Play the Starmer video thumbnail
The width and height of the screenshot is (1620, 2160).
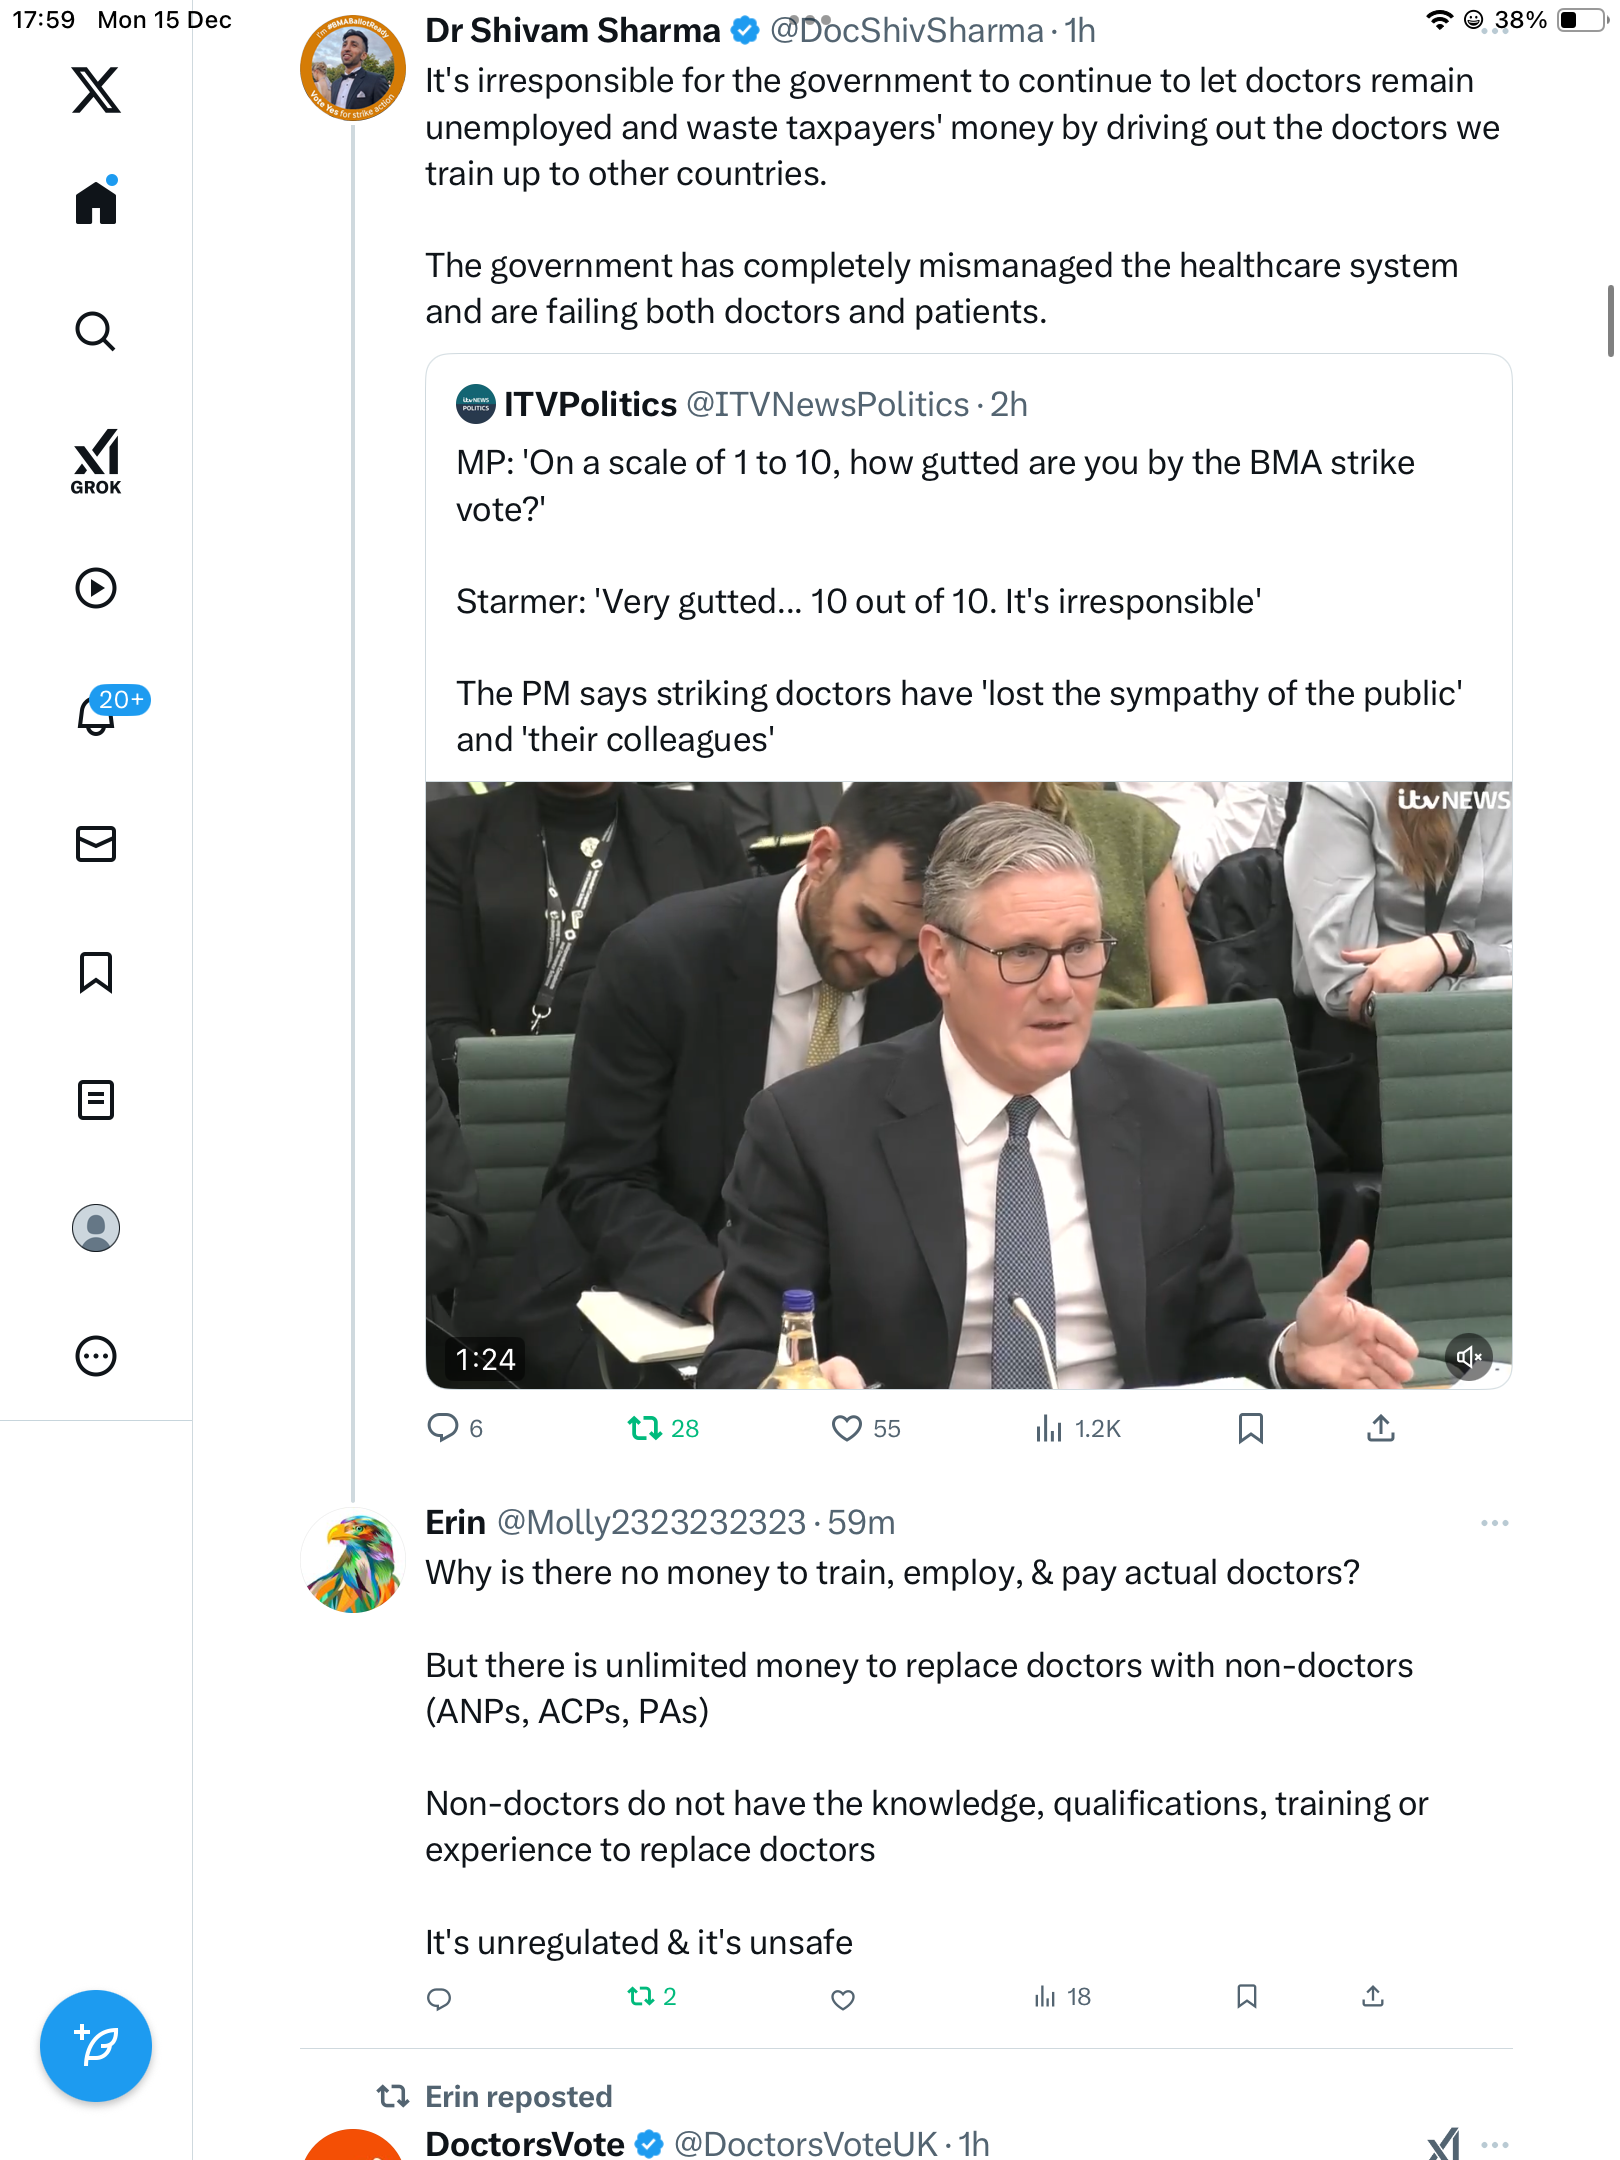[x=968, y=1085]
